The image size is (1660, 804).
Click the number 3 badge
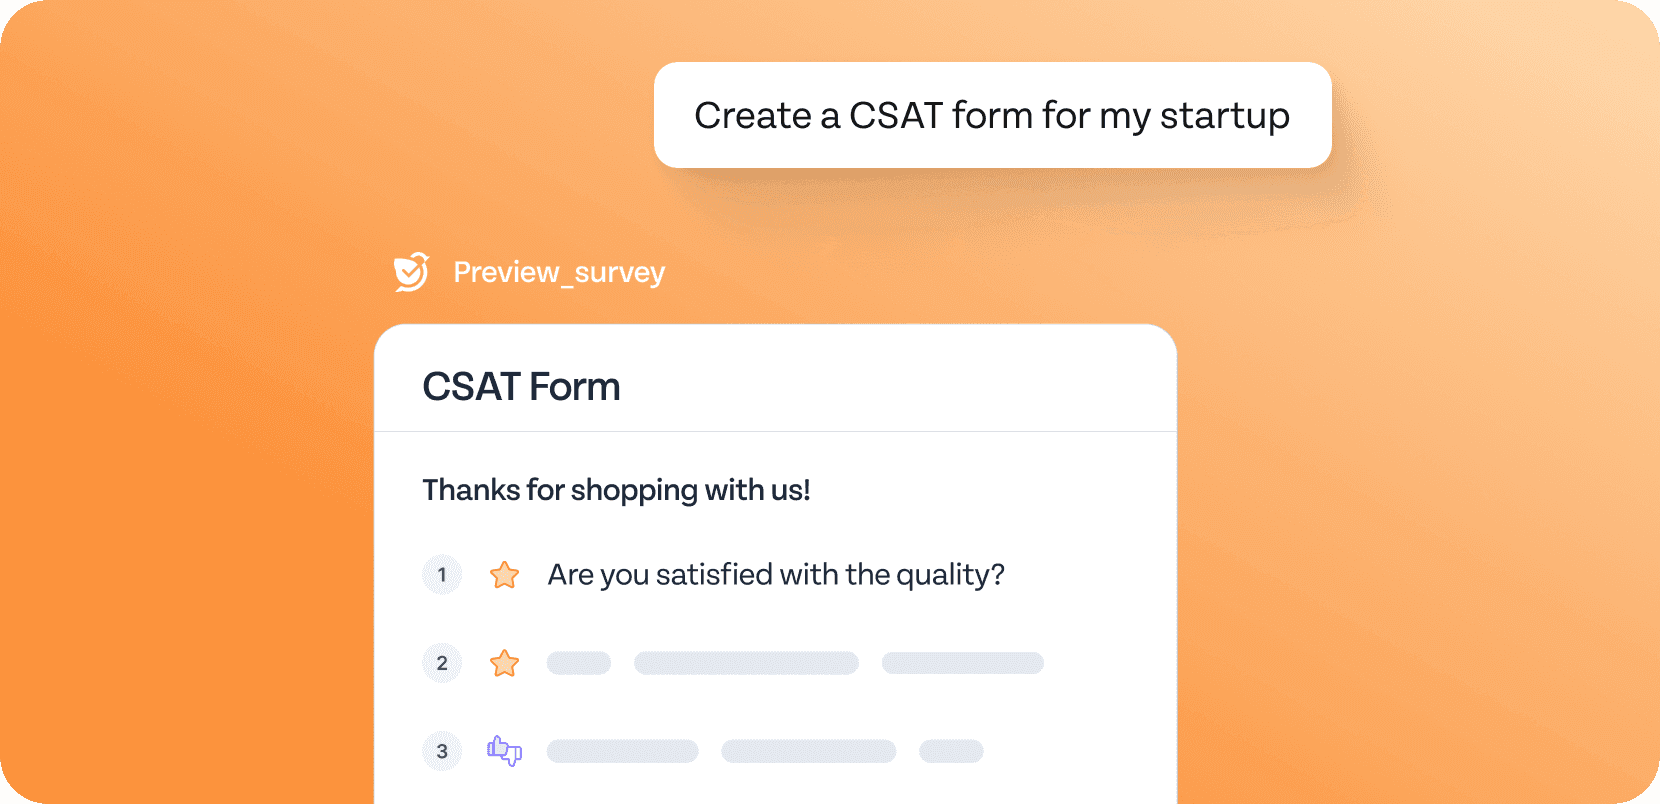[x=442, y=751]
